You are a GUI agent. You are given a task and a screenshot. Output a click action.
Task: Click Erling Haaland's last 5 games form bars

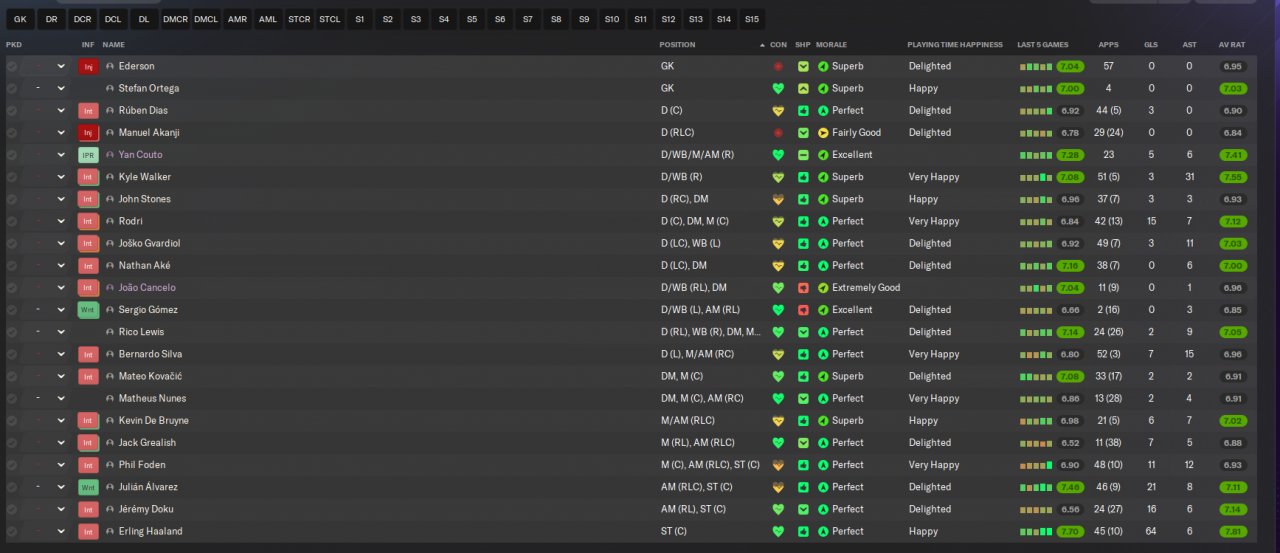tap(1036, 532)
